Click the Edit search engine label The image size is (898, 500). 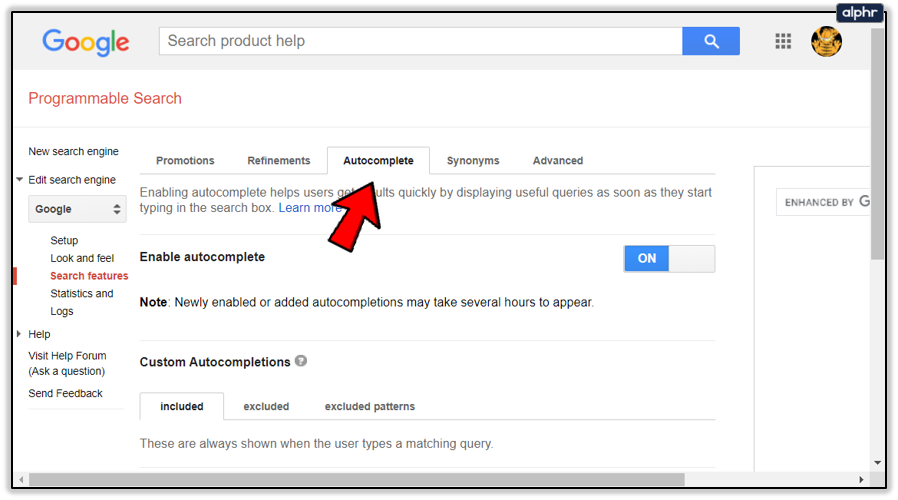pos(72,180)
